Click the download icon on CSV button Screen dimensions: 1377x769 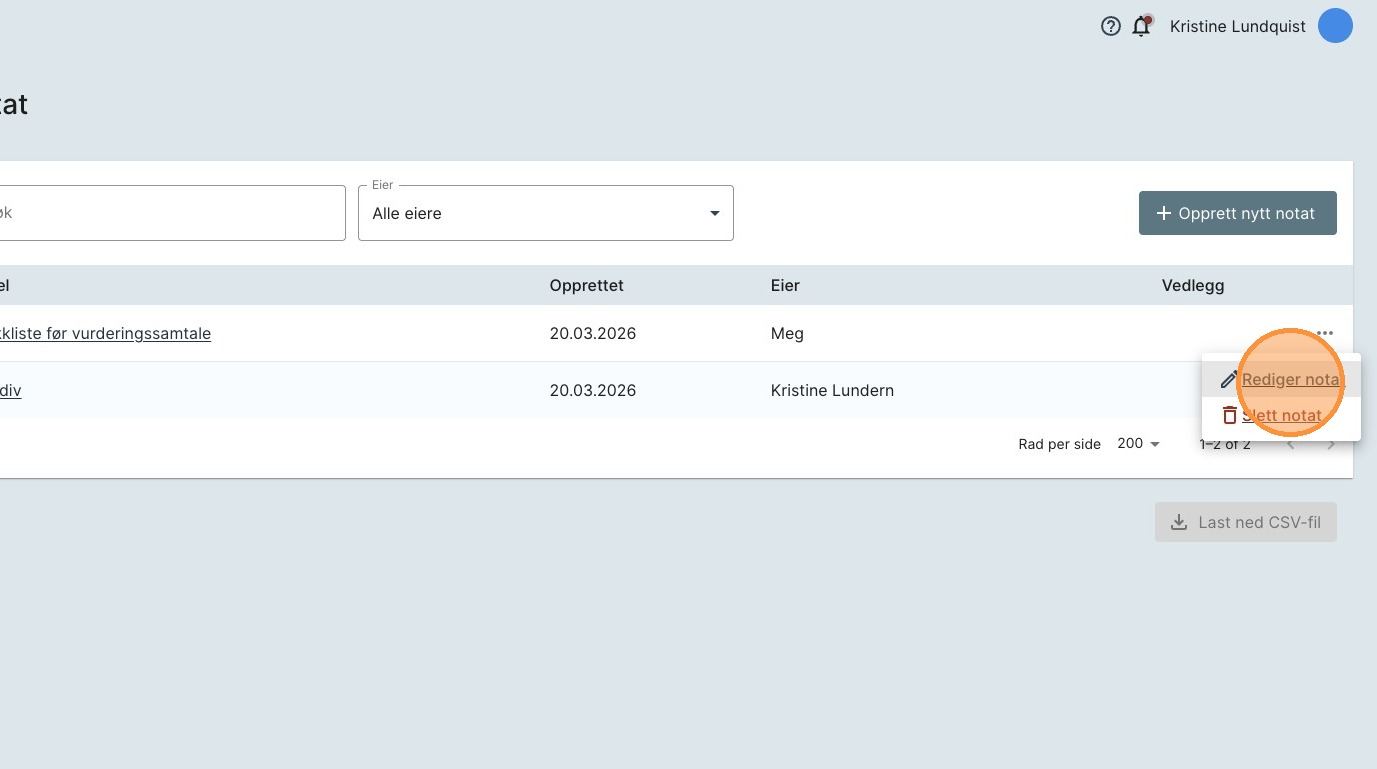tap(1179, 522)
